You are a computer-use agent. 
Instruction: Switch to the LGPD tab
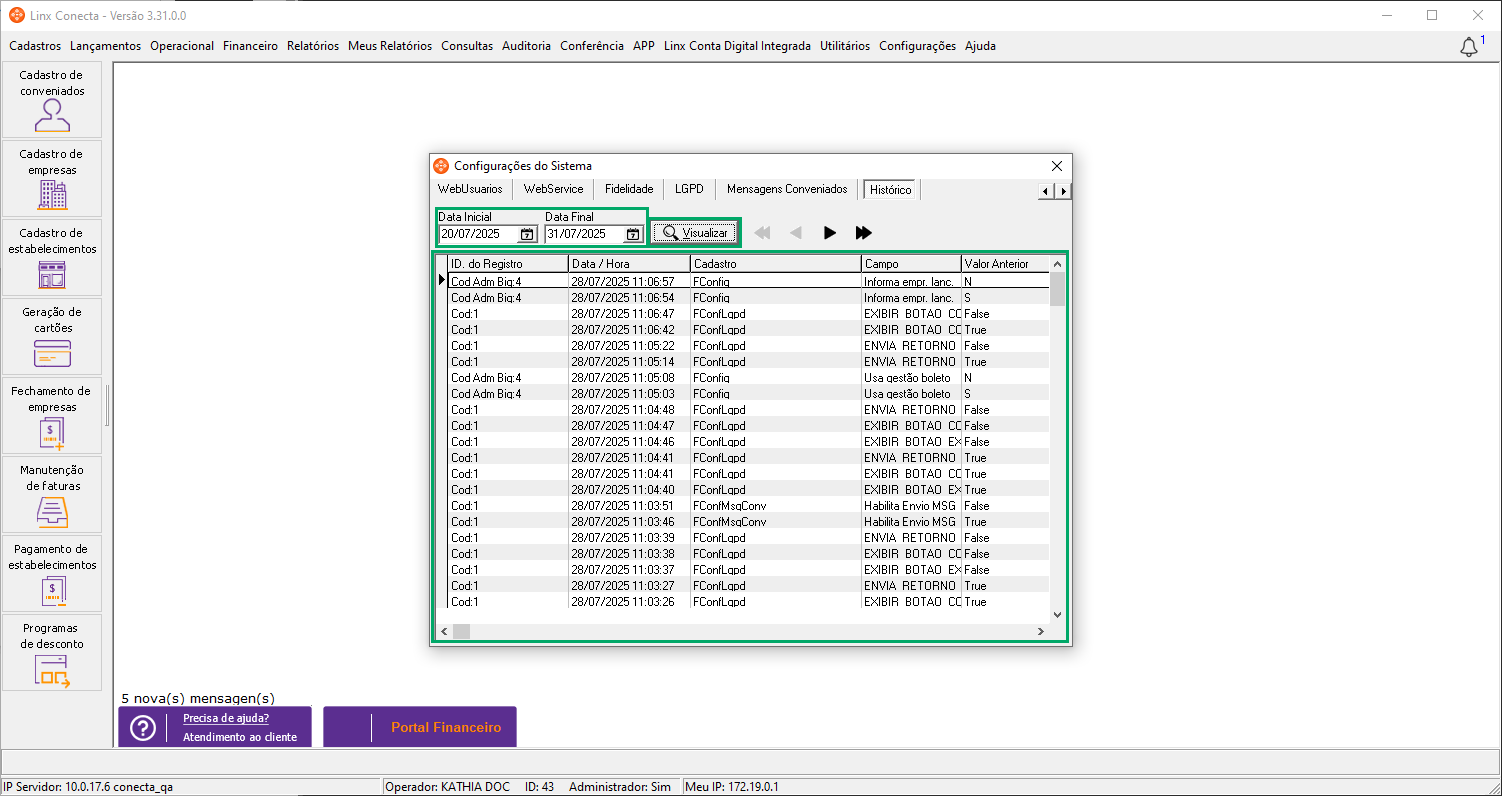(690, 189)
